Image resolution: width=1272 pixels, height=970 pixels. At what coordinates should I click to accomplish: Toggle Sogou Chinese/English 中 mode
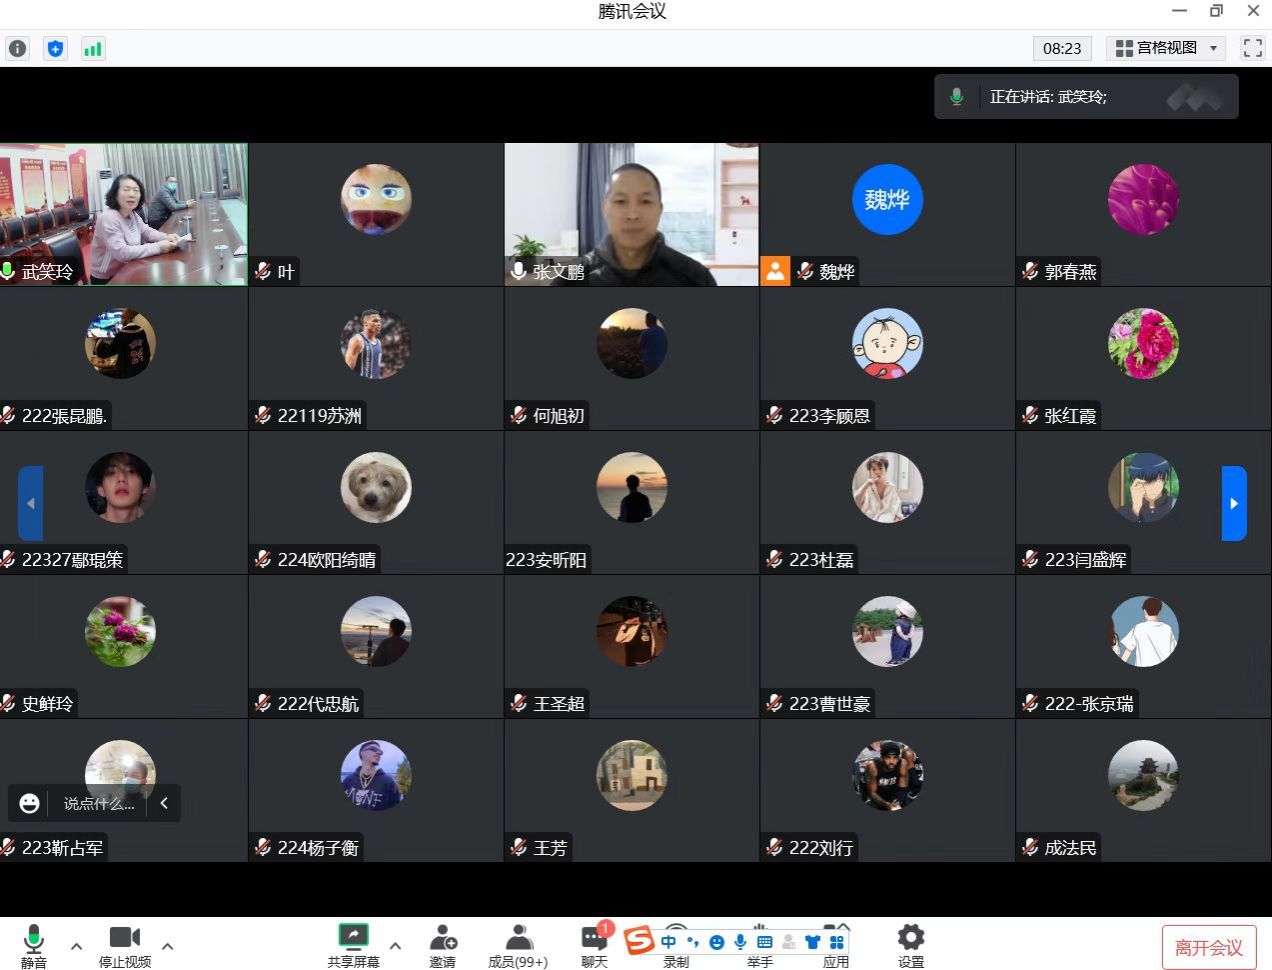(668, 942)
